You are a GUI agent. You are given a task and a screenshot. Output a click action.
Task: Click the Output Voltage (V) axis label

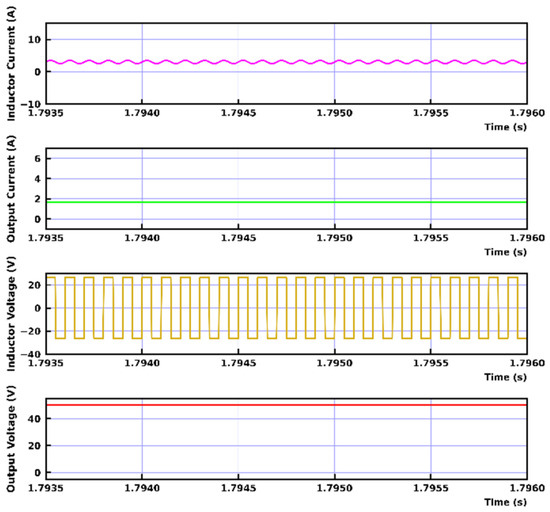pos(11,439)
